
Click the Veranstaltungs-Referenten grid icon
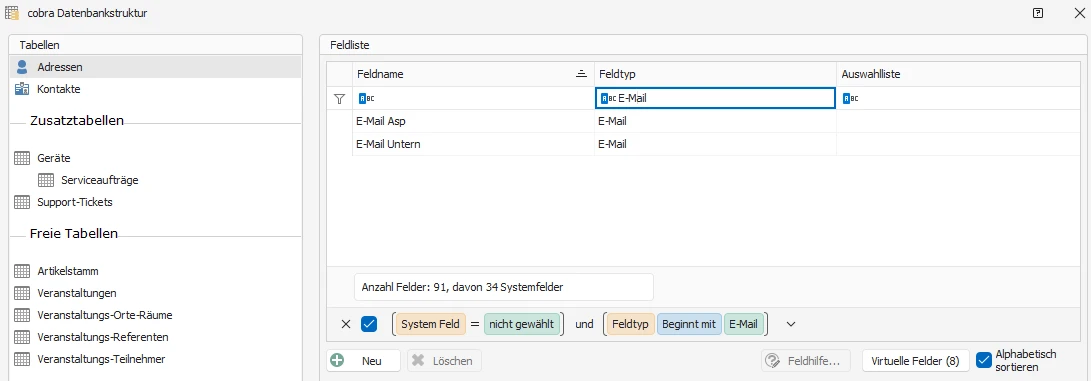coord(22,337)
